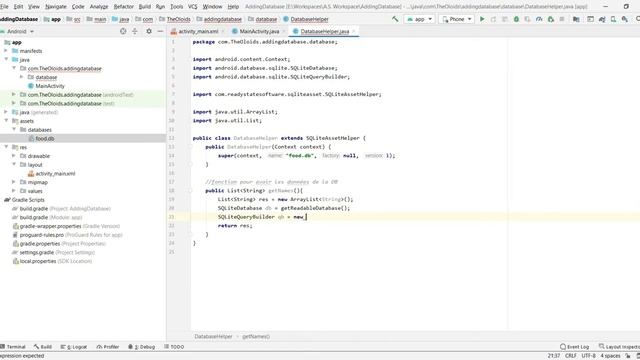Viewport: 640px width, 360px height.
Task: Open the Event Log
Action: [x=575, y=347]
